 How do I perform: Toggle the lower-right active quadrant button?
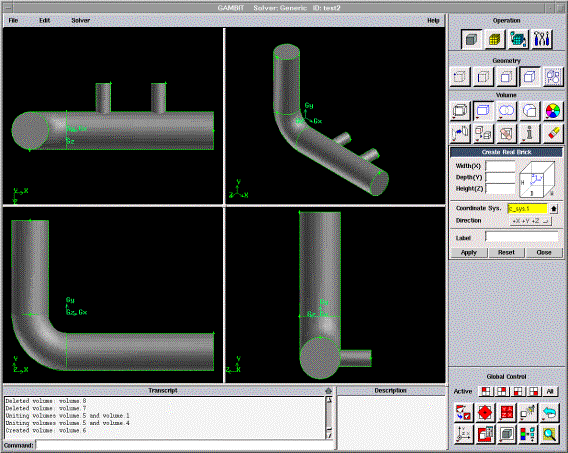point(534,391)
